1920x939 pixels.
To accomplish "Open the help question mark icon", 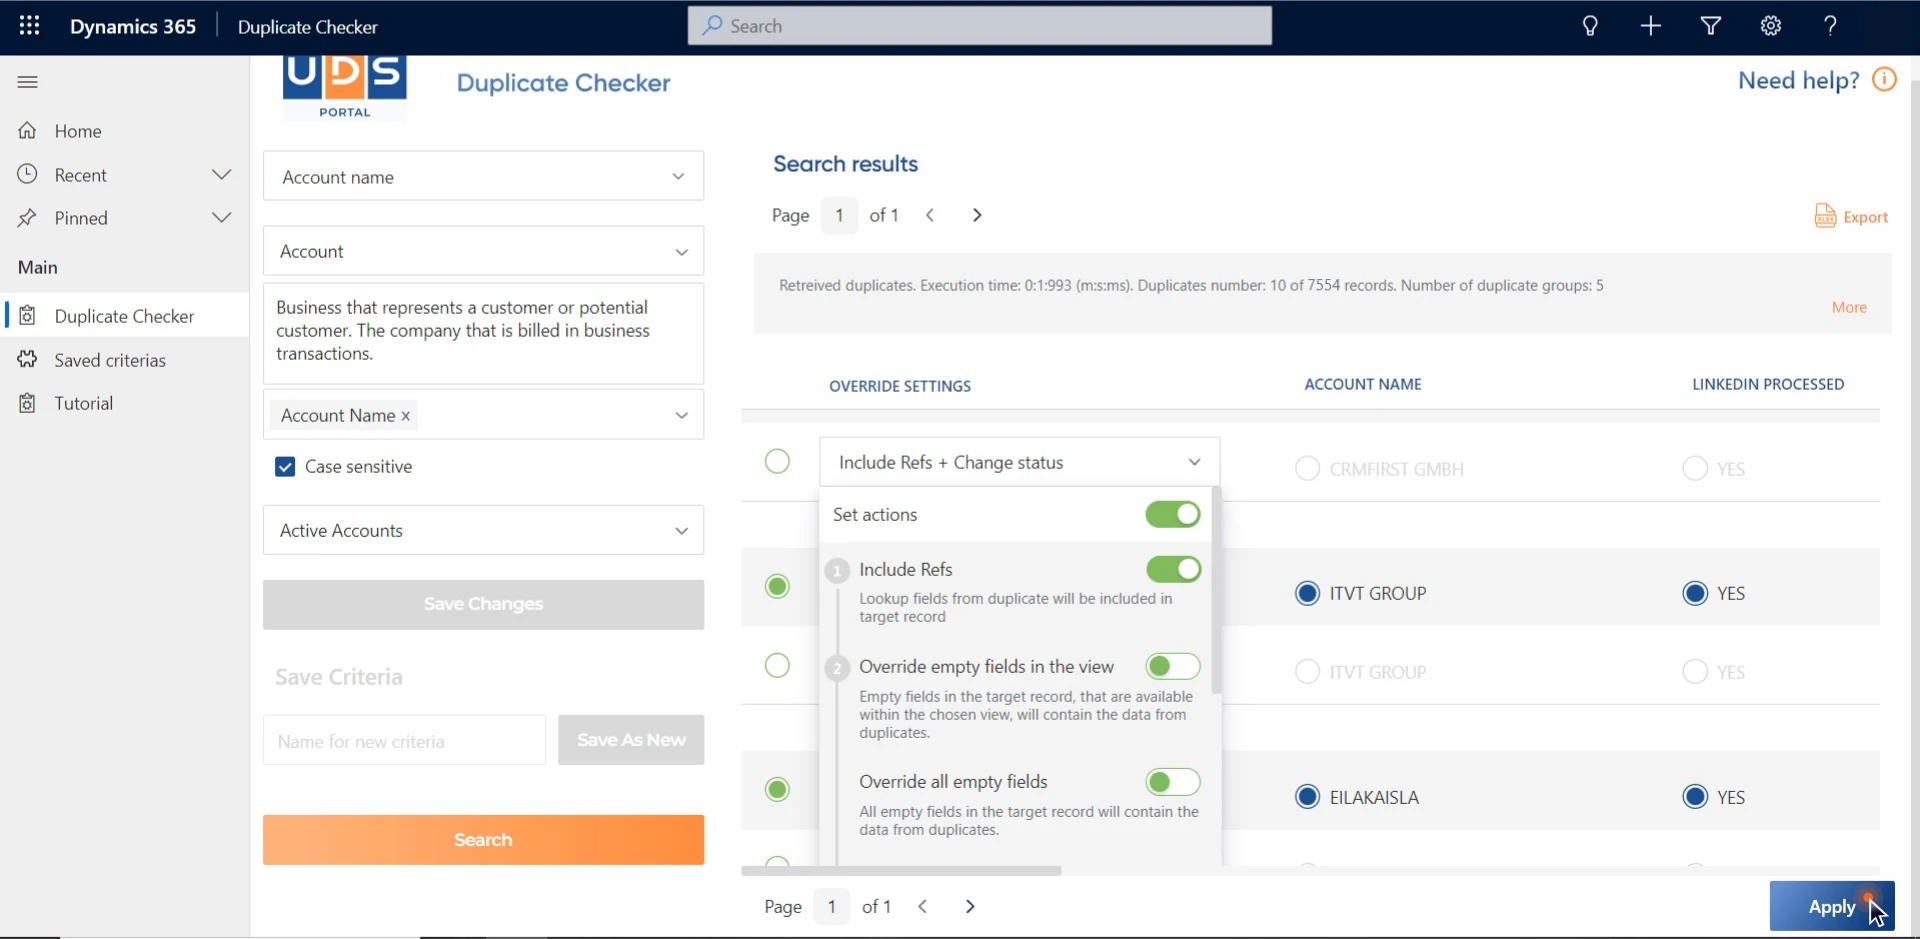I will (x=1831, y=26).
